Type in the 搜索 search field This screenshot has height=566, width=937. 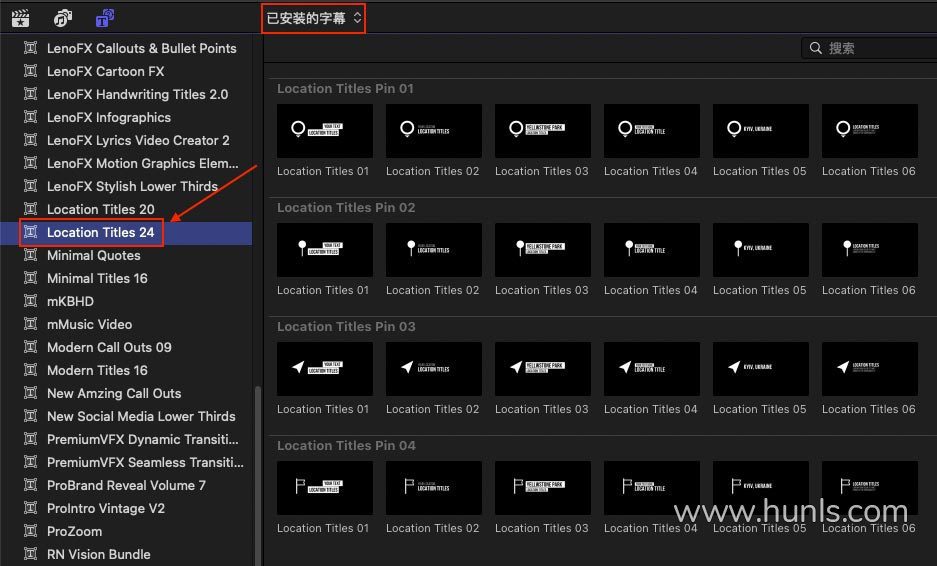point(880,48)
